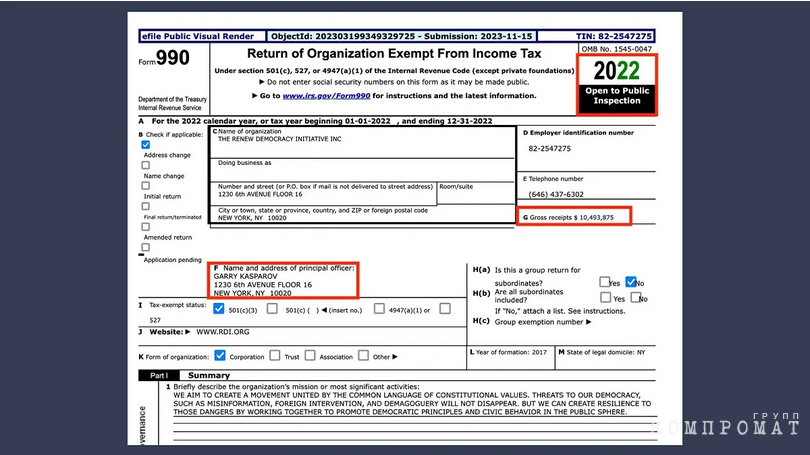Check the Other form of organization box
This screenshot has width=810, height=455.
pyautogui.click(x=364, y=355)
